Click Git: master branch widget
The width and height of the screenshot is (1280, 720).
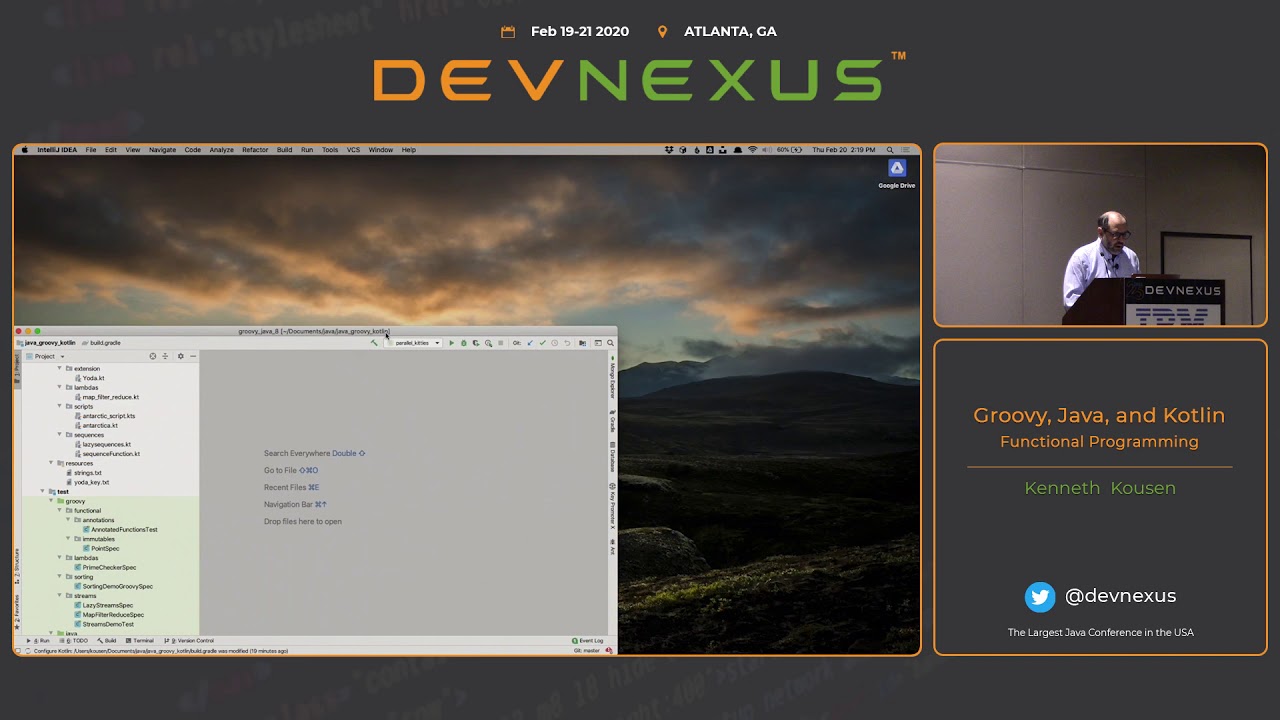coord(587,651)
